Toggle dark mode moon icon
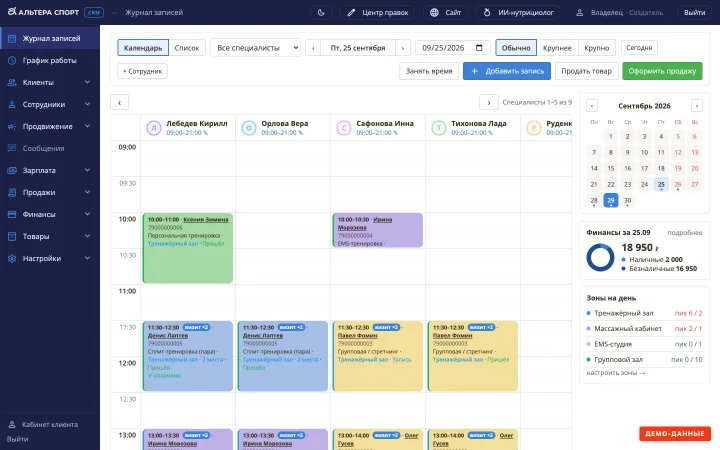 (321, 12)
